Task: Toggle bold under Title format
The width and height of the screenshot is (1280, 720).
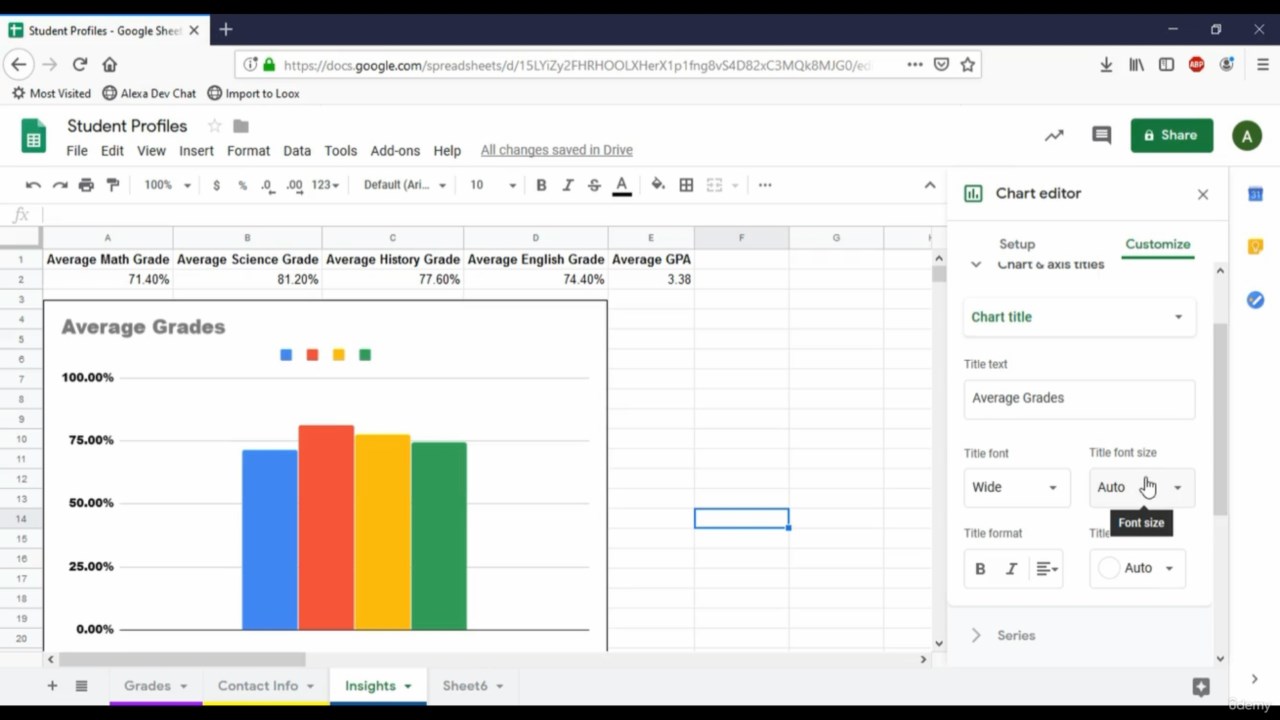Action: pos(980,568)
